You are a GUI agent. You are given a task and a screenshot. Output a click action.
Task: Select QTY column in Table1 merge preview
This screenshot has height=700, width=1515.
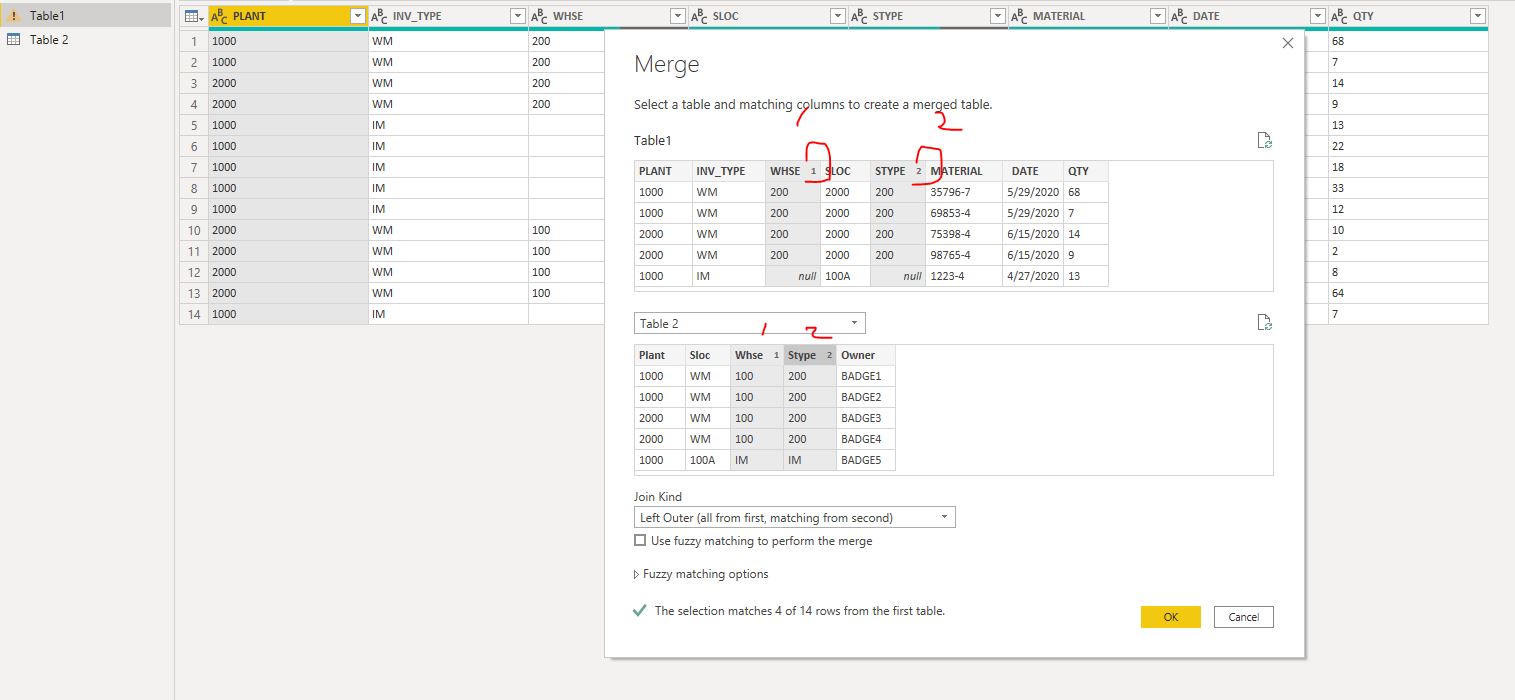pyautogui.click(x=1086, y=171)
